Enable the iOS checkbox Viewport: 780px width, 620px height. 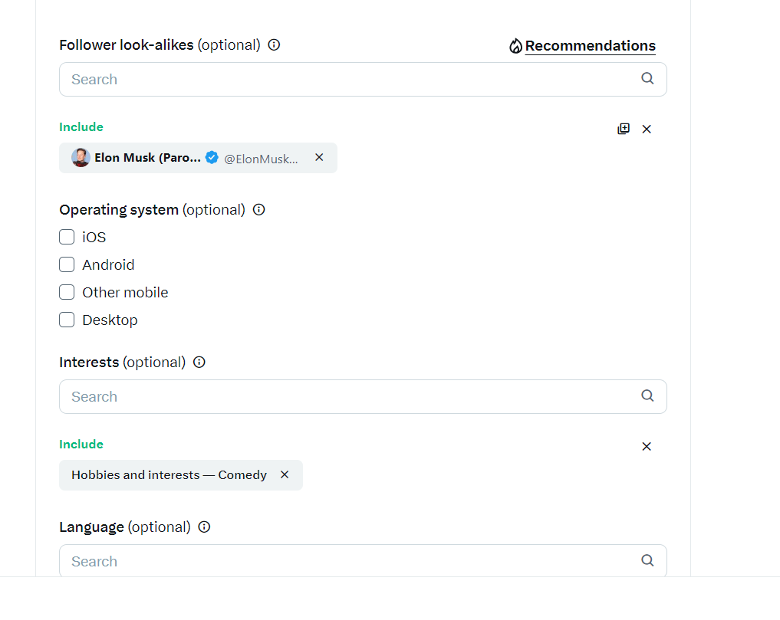click(x=67, y=237)
